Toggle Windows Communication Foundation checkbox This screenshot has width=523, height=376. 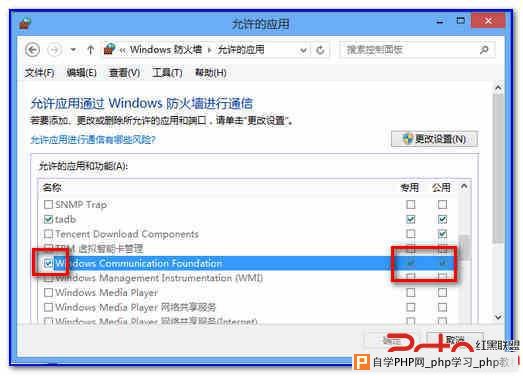pyautogui.click(x=48, y=263)
